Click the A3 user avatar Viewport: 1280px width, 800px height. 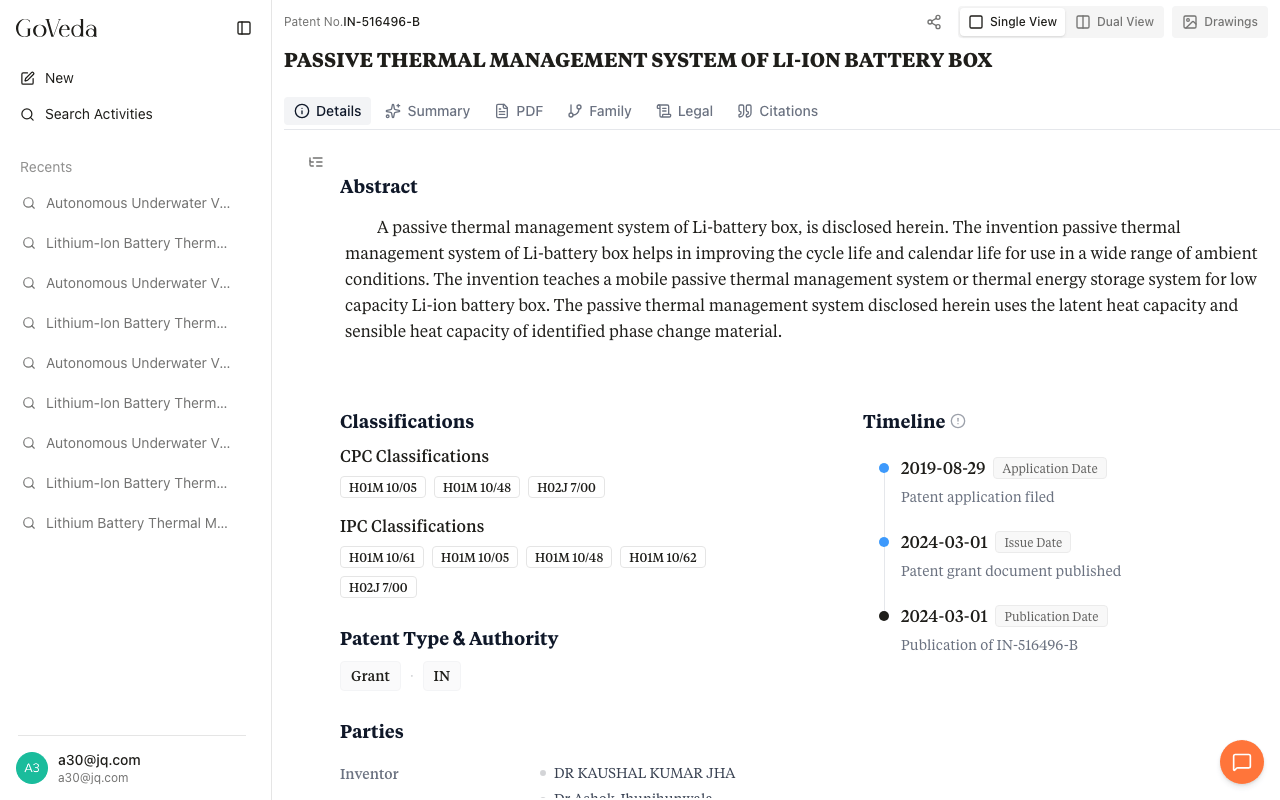[x=32, y=768]
